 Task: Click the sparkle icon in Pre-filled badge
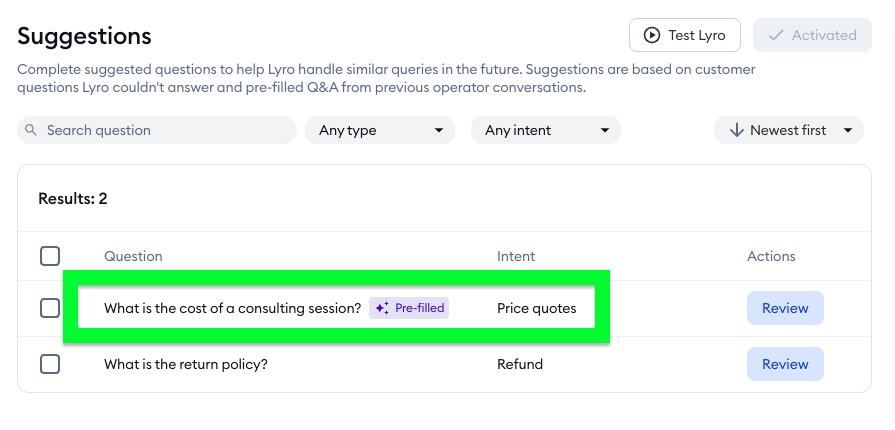click(382, 308)
